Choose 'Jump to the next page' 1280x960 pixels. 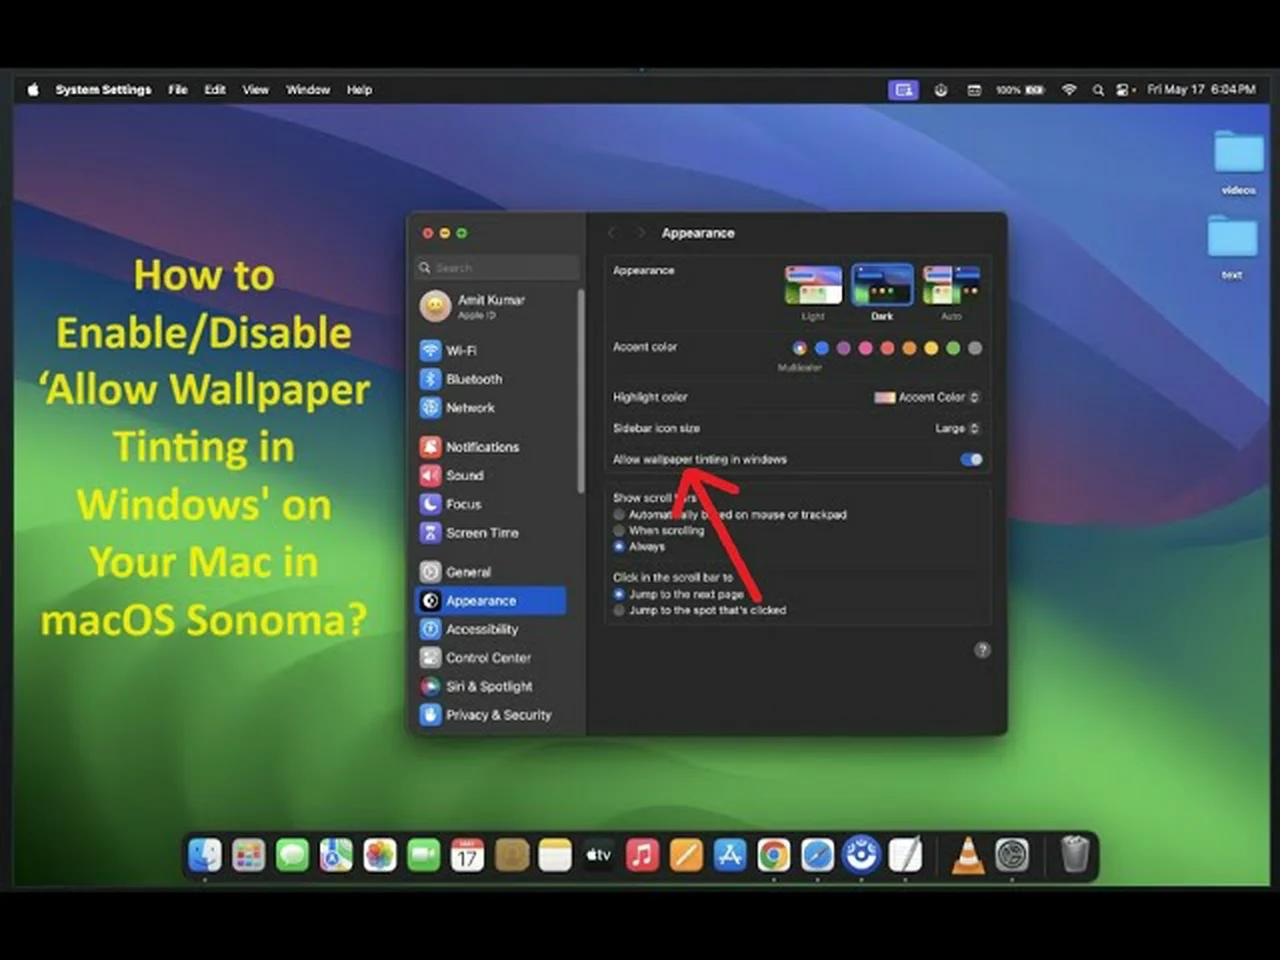[619, 594]
